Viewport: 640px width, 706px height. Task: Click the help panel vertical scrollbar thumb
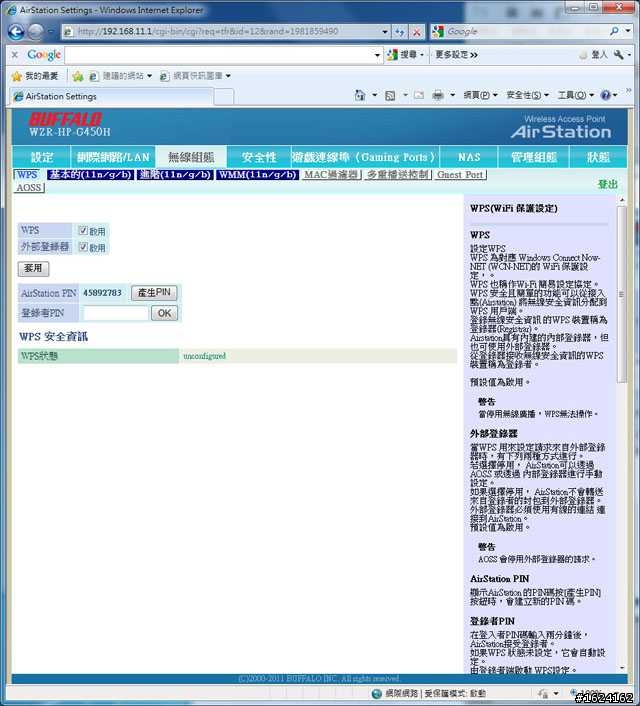(621, 295)
